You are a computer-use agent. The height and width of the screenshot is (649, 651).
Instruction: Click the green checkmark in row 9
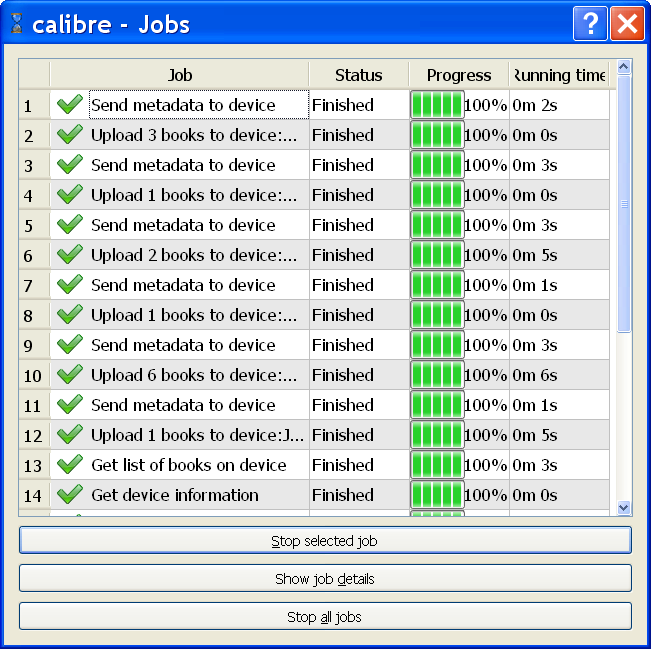coord(70,344)
